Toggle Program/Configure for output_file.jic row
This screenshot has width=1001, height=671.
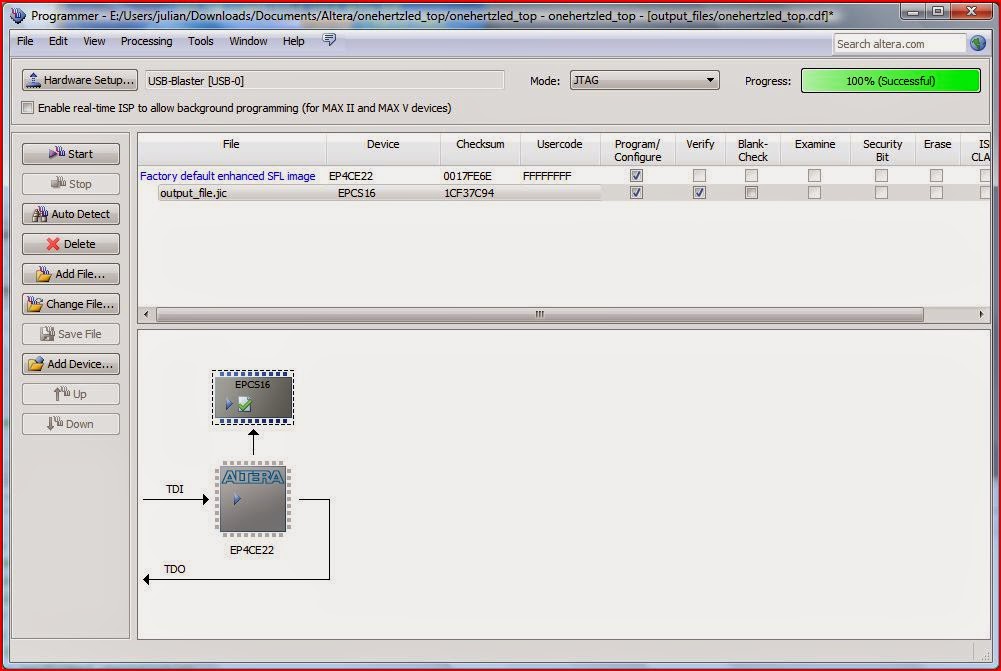pyautogui.click(x=636, y=193)
